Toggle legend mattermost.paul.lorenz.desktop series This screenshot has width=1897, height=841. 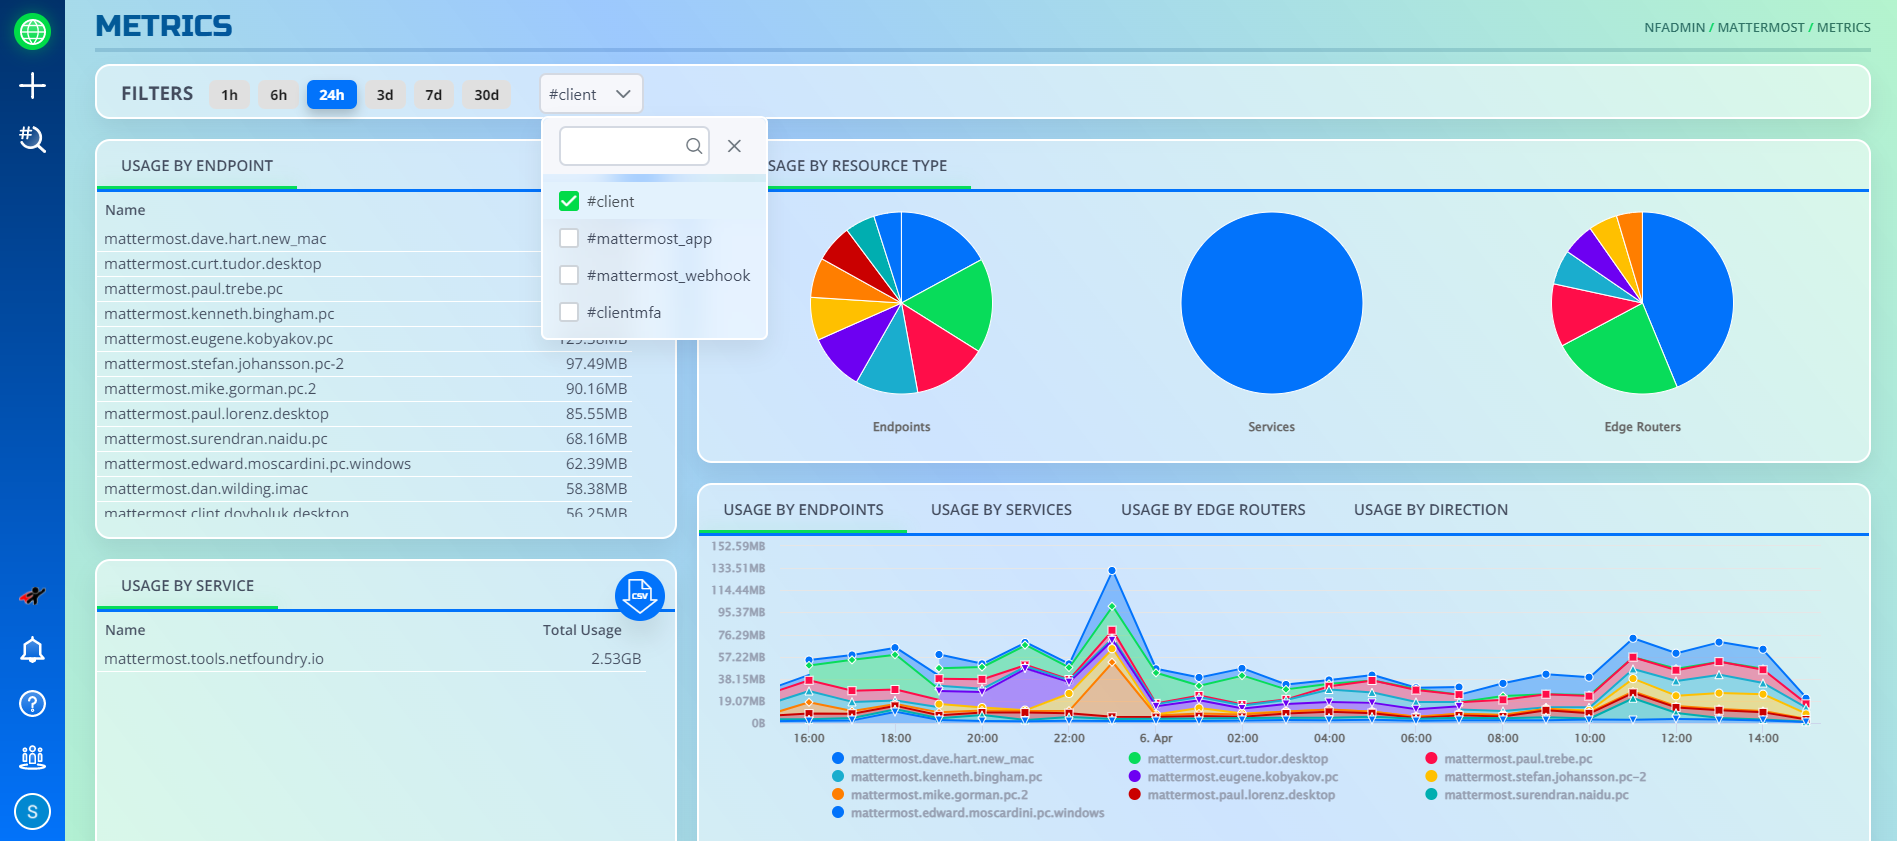pos(1232,795)
